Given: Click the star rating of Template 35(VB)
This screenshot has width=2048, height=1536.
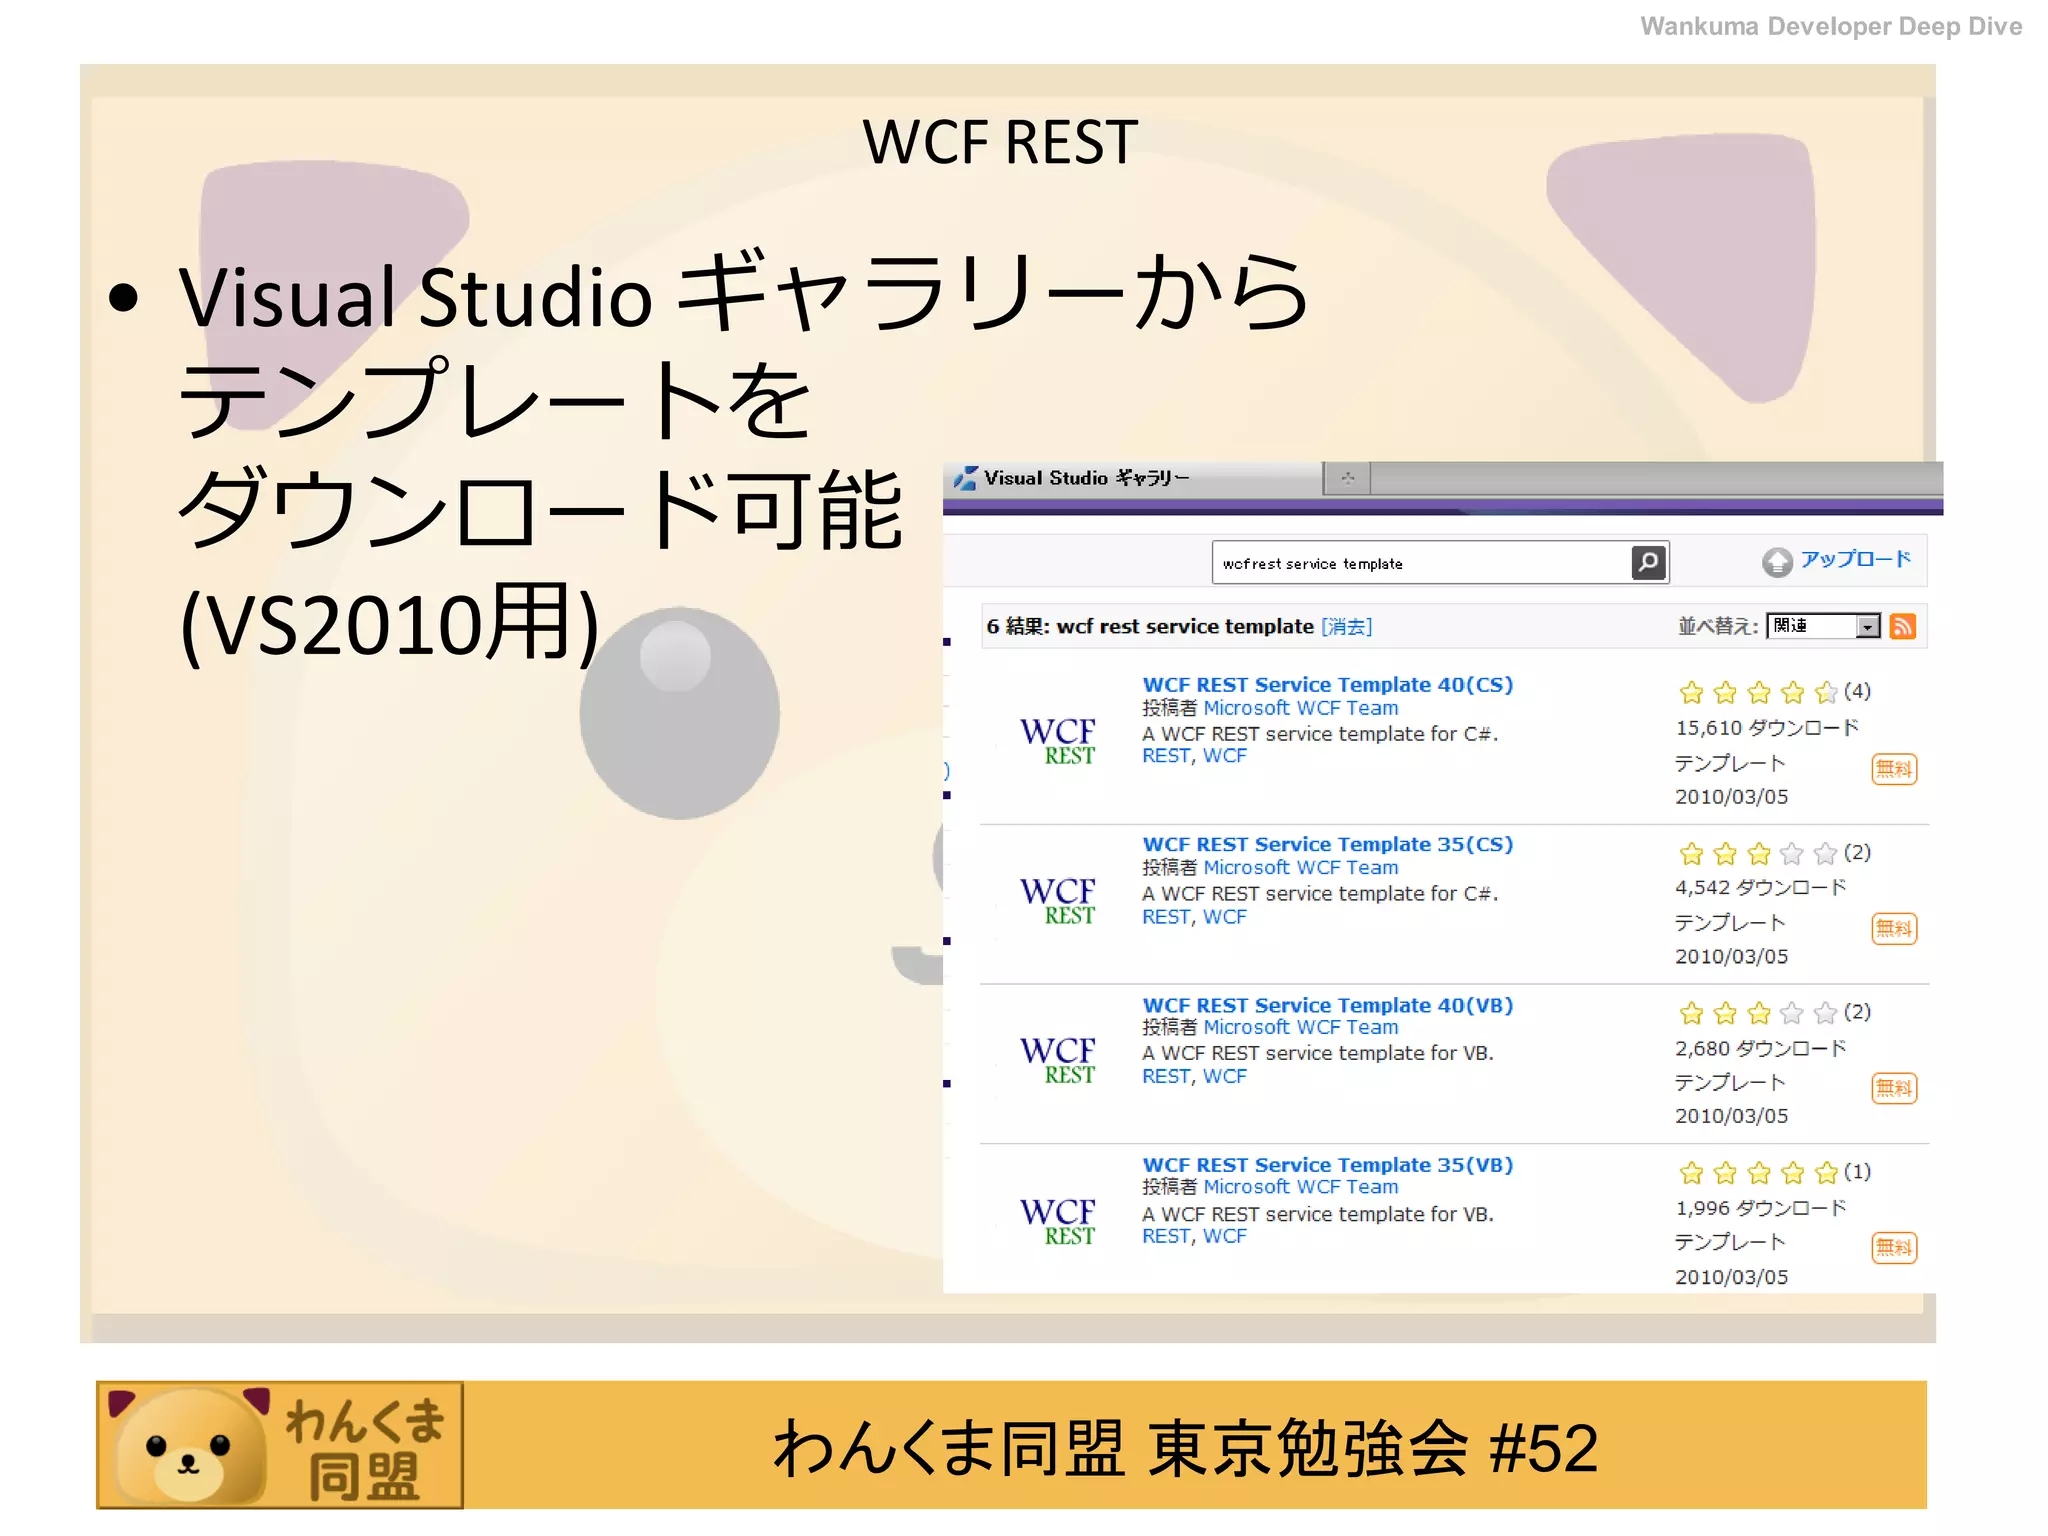Looking at the screenshot, I should [x=1758, y=1172].
